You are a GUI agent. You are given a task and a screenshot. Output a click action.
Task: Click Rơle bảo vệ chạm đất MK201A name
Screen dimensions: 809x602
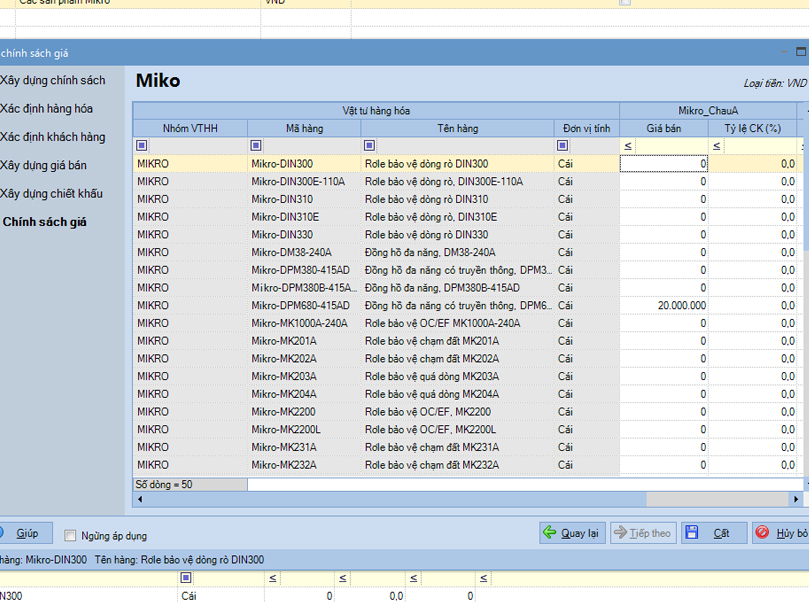432,341
